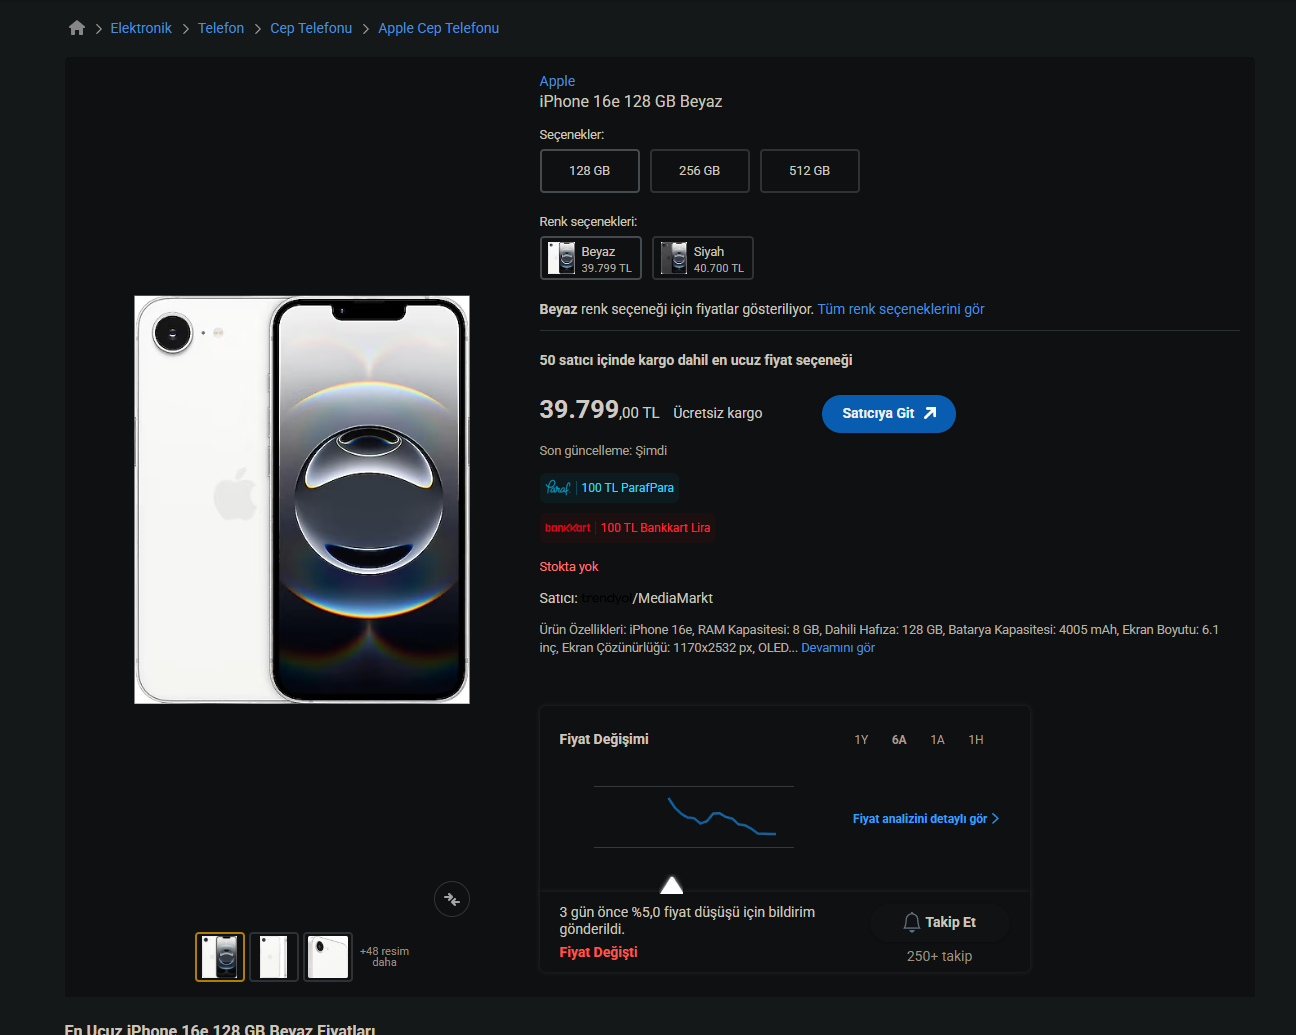Open the 100 TL Bankkart Lira offer
The image size is (1296, 1035).
(x=627, y=528)
